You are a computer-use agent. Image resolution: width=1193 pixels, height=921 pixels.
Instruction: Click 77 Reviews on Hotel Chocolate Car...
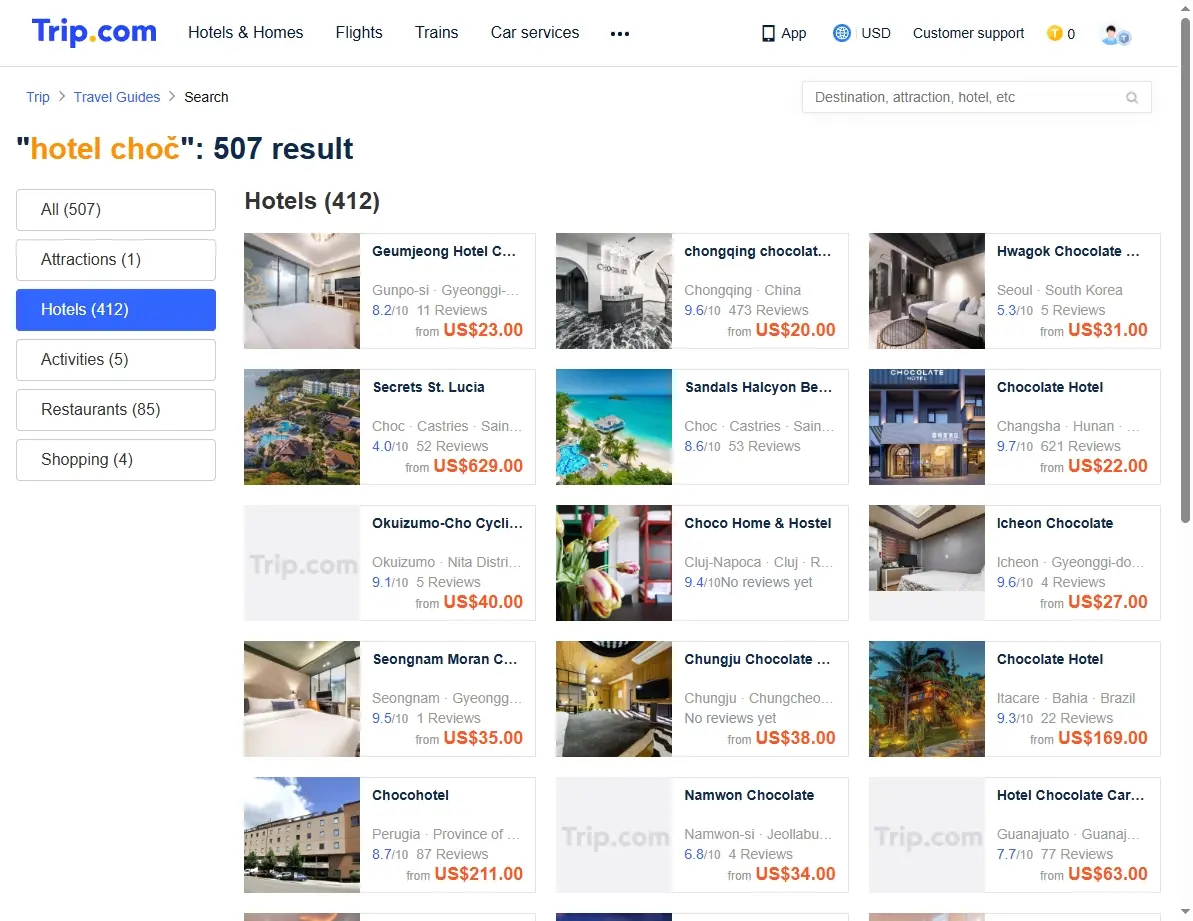pos(1077,855)
